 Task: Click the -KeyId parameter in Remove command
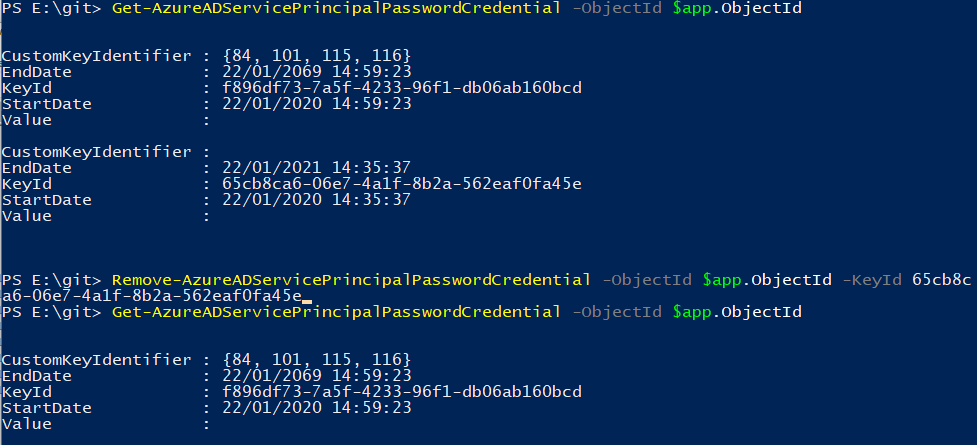(x=874, y=279)
